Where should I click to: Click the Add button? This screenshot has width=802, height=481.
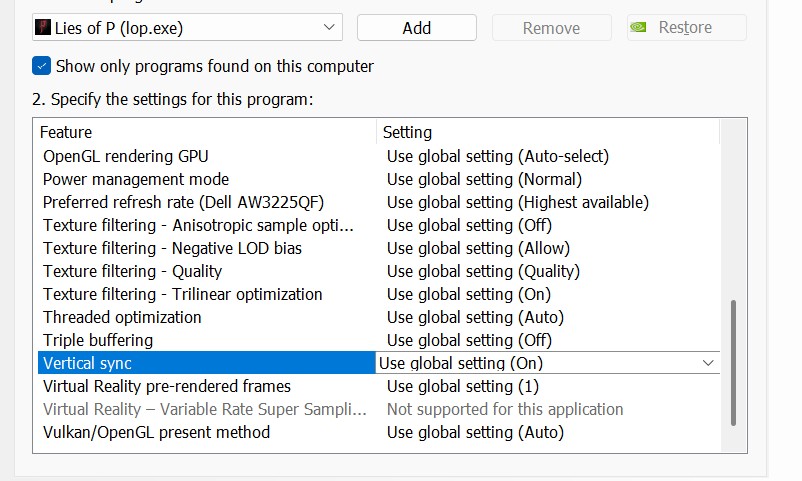pyautogui.click(x=417, y=28)
